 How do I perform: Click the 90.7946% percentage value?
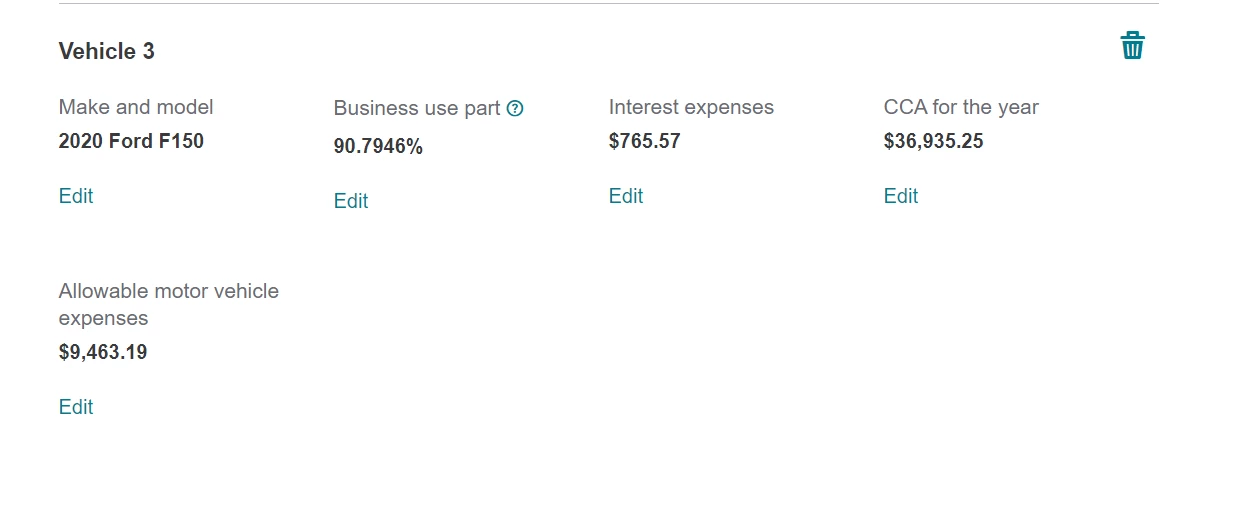point(378,147)
